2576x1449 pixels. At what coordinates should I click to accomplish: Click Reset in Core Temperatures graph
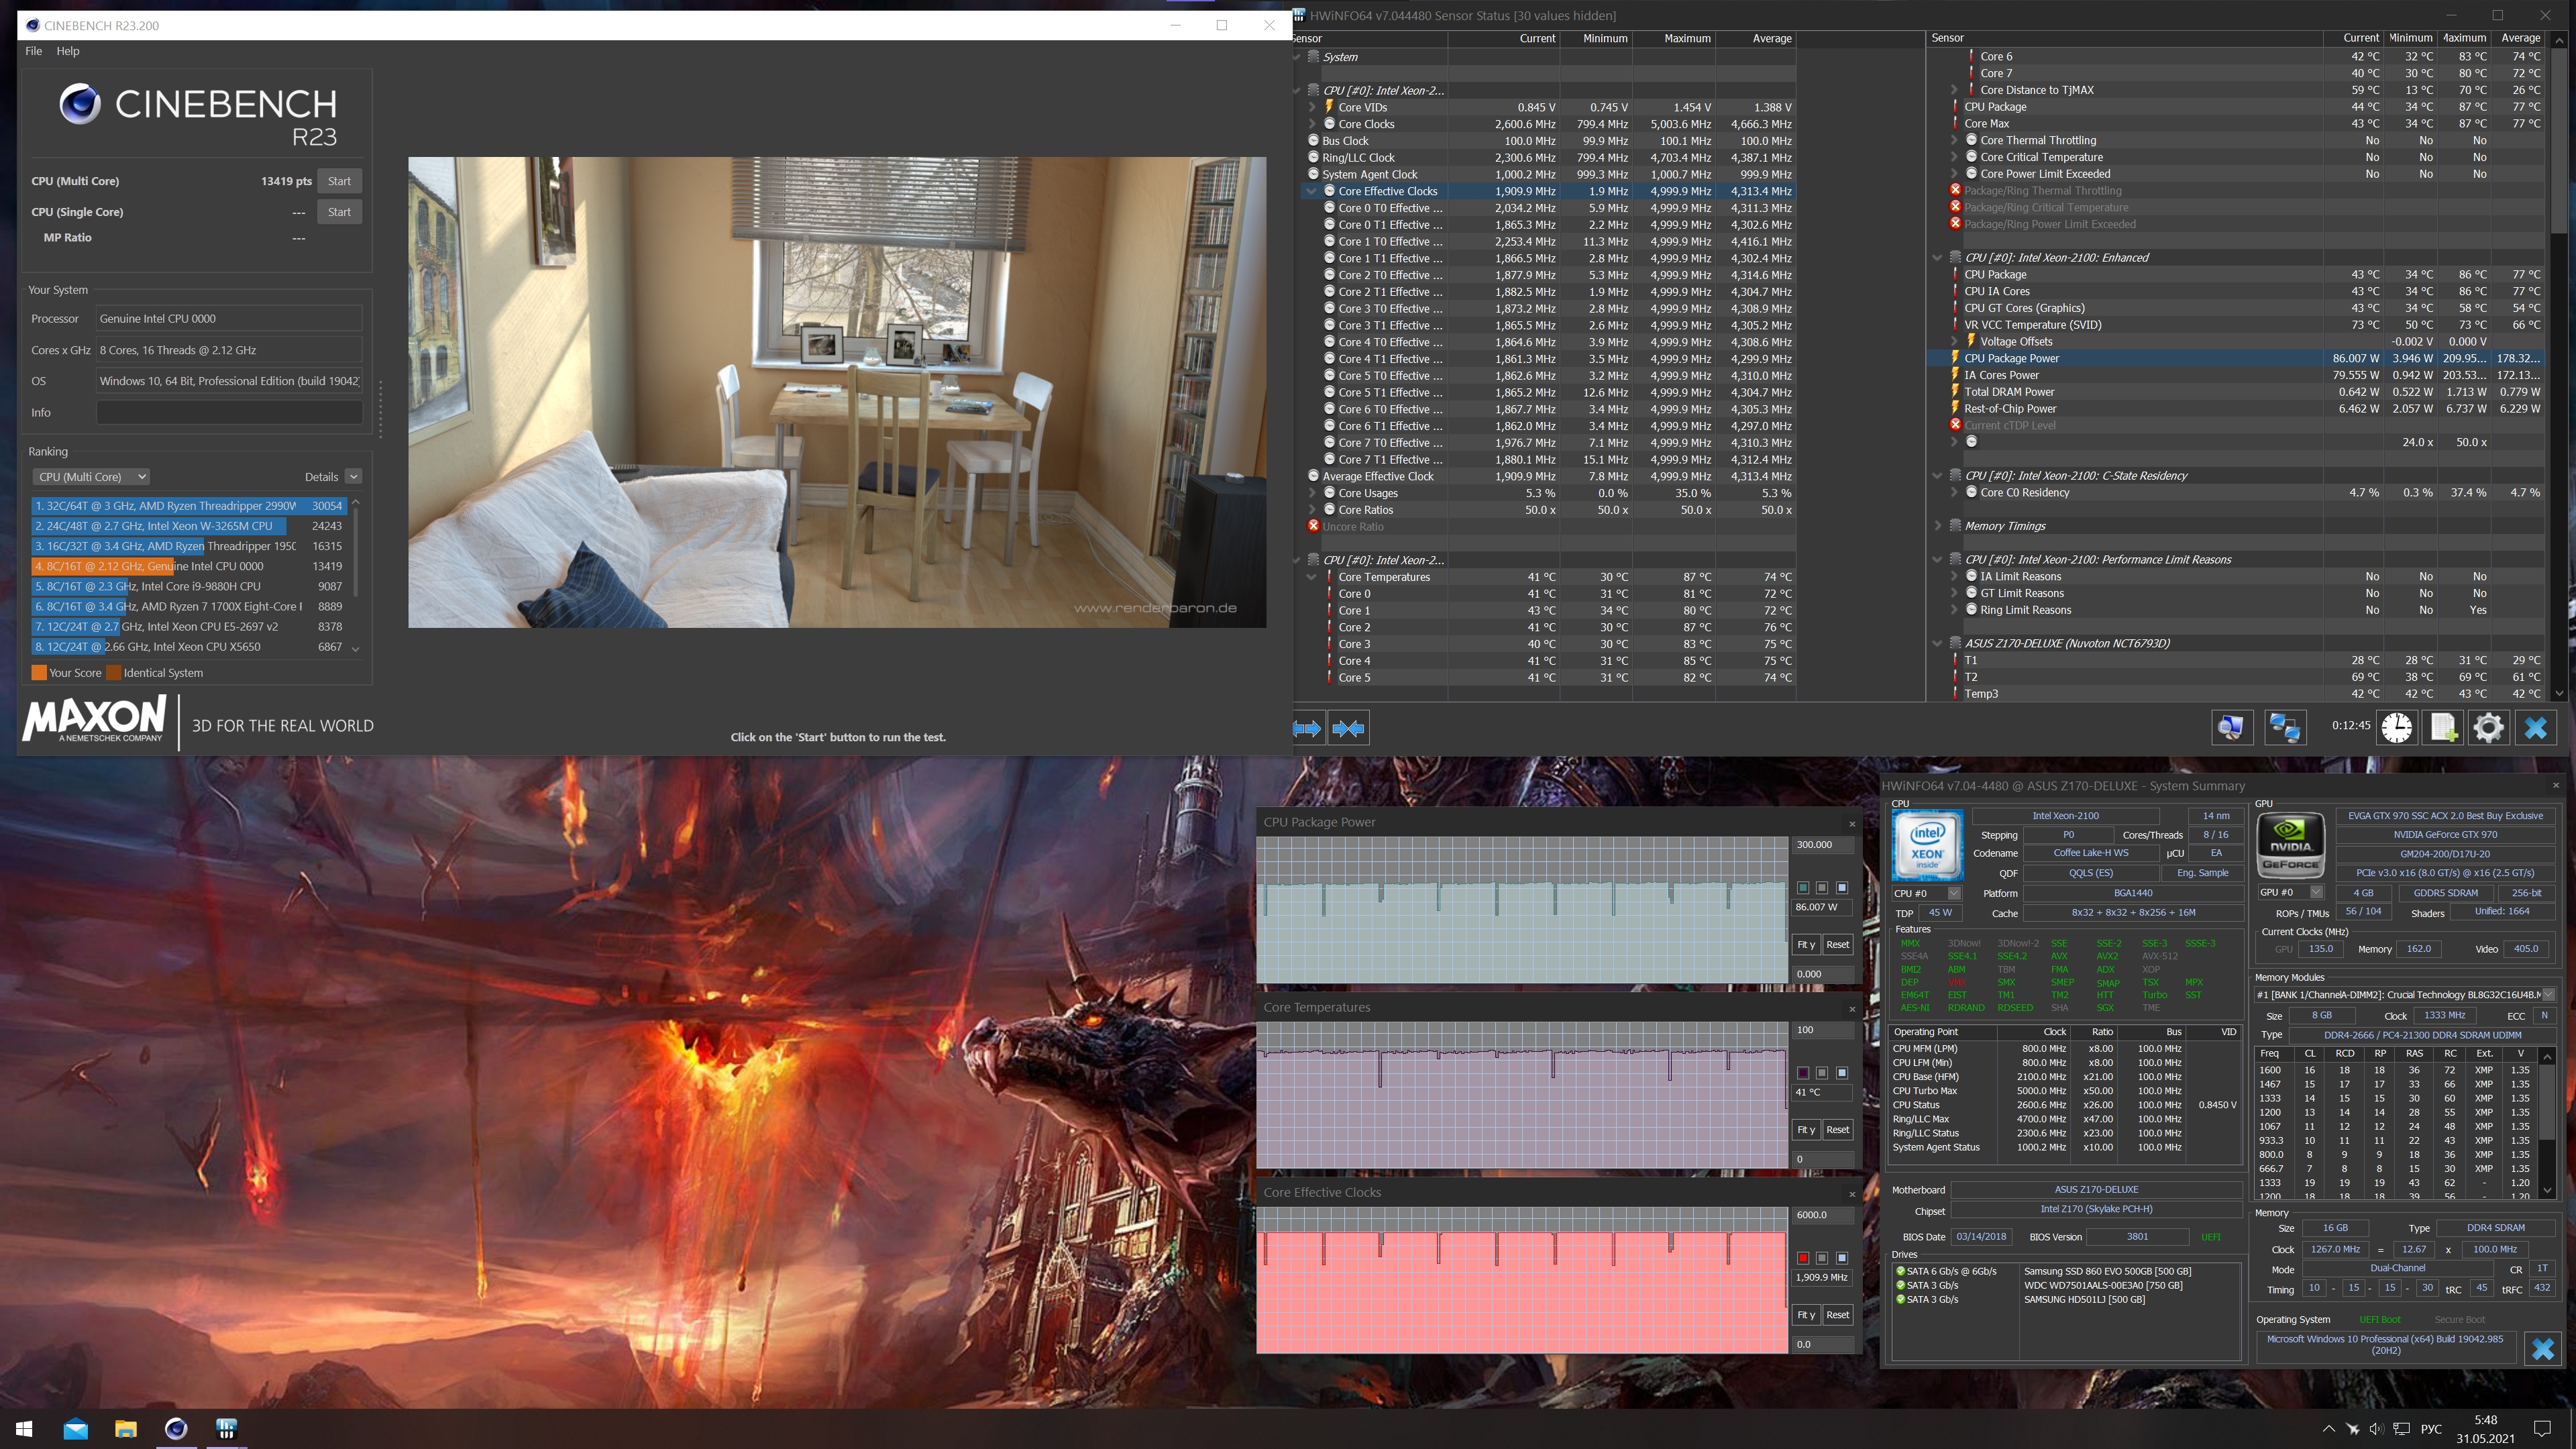click(x=1837, y=1129)
